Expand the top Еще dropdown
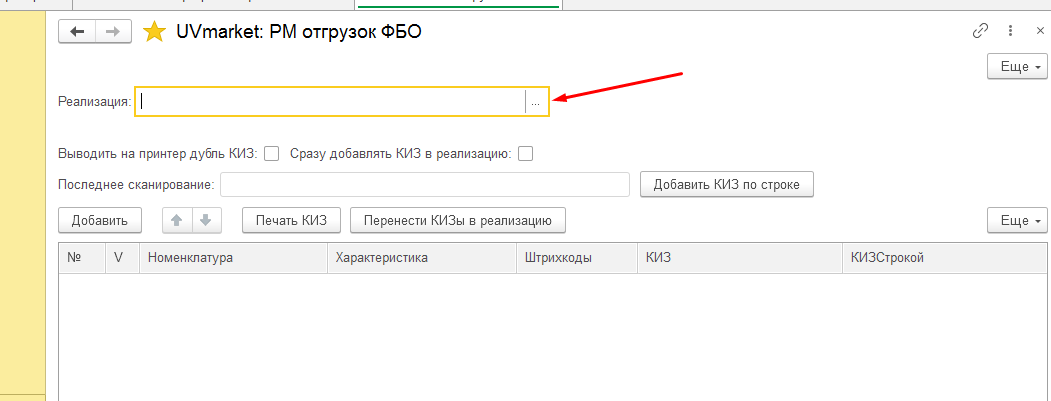This screenshot has height=401, width=1051. [1017, 67]
